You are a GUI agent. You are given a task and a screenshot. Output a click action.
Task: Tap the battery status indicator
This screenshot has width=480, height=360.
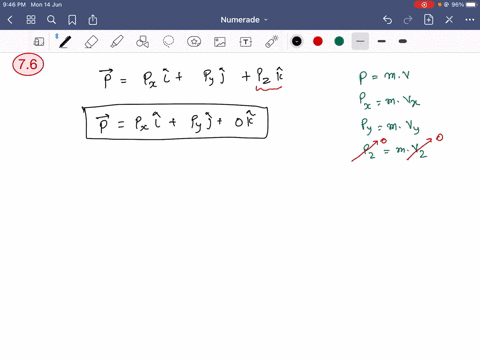(x=472, y=5)
